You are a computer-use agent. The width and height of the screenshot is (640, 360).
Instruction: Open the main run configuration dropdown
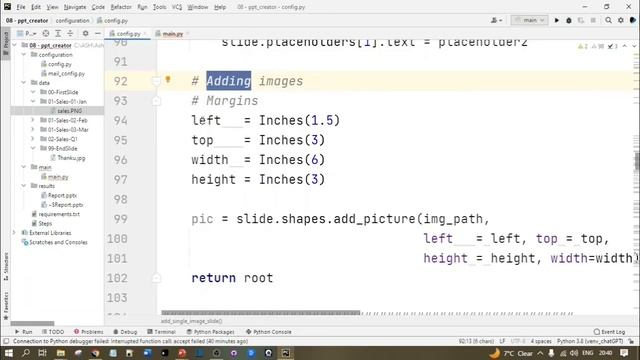(x=529, y=20)
